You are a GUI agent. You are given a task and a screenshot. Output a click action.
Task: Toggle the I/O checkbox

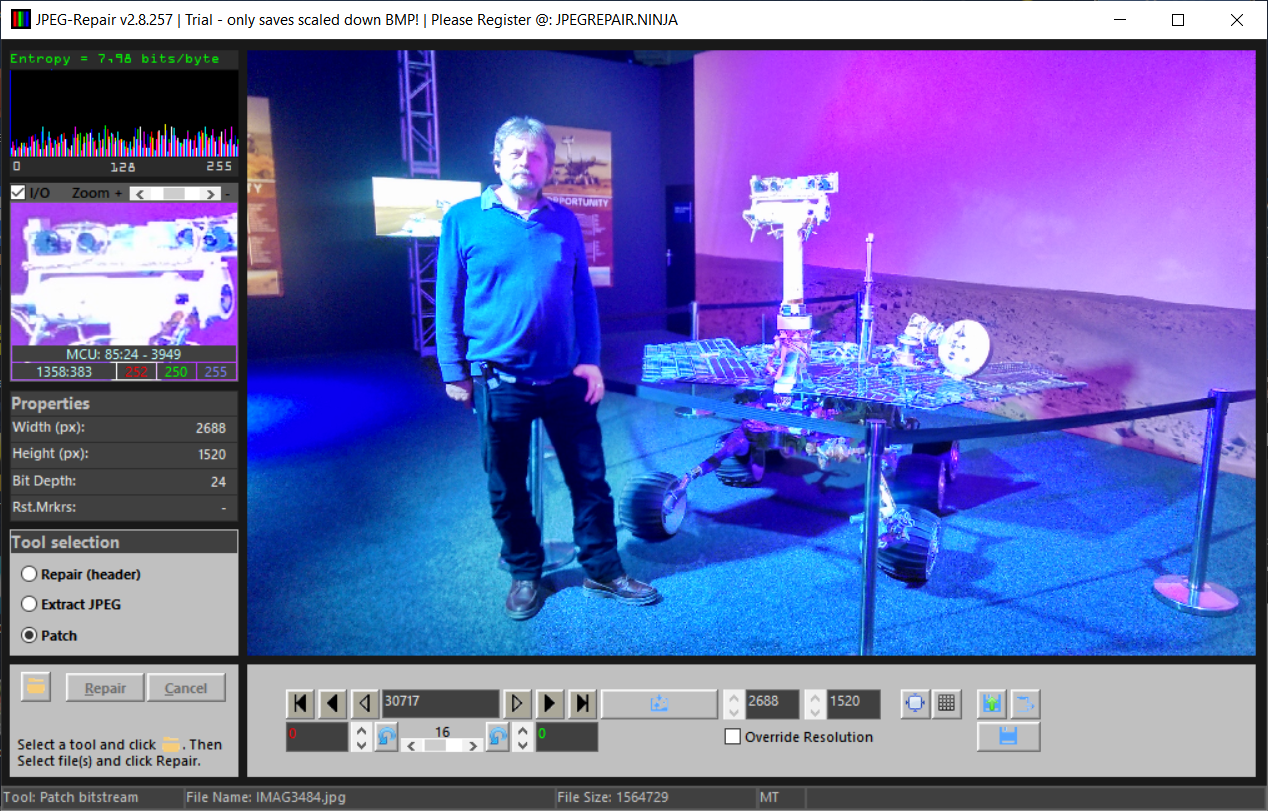[18, 193]
